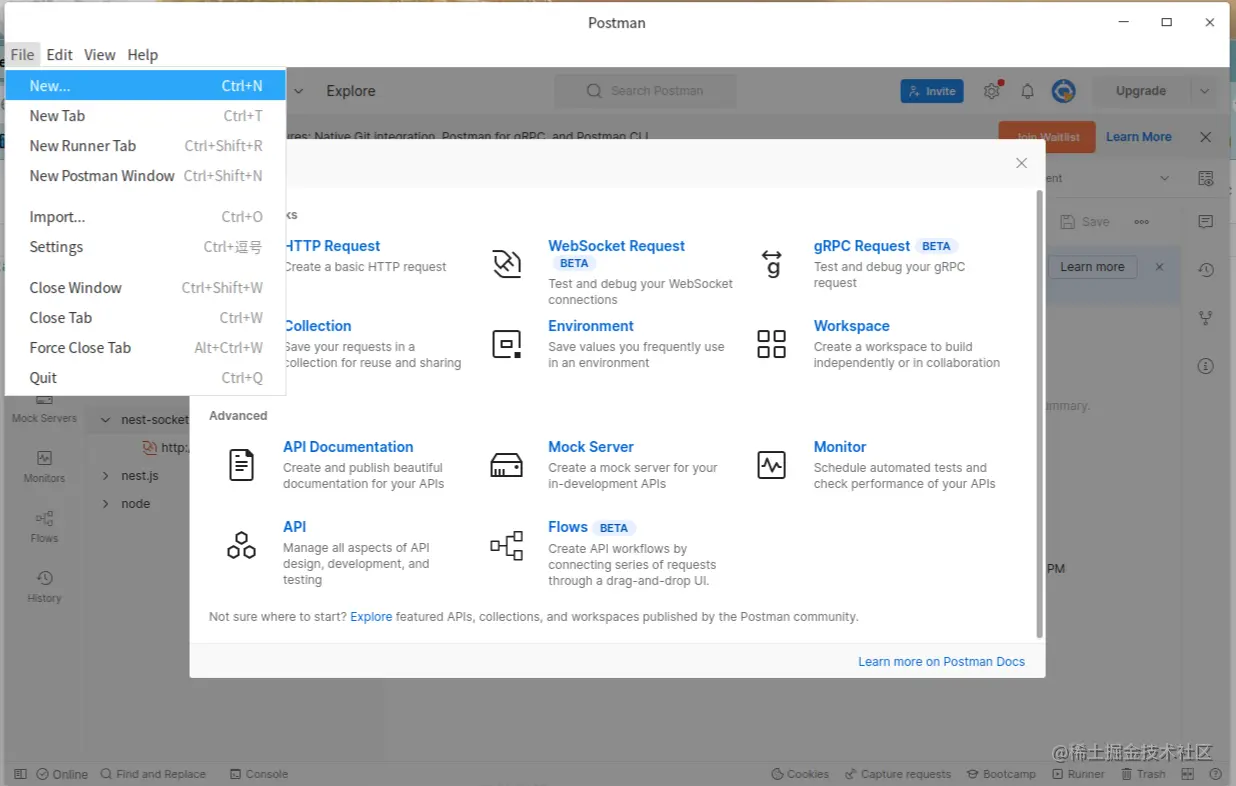Open the settings gear icon in header
The width and height of the screenshot is (1236, 786).
coord(992,91)
